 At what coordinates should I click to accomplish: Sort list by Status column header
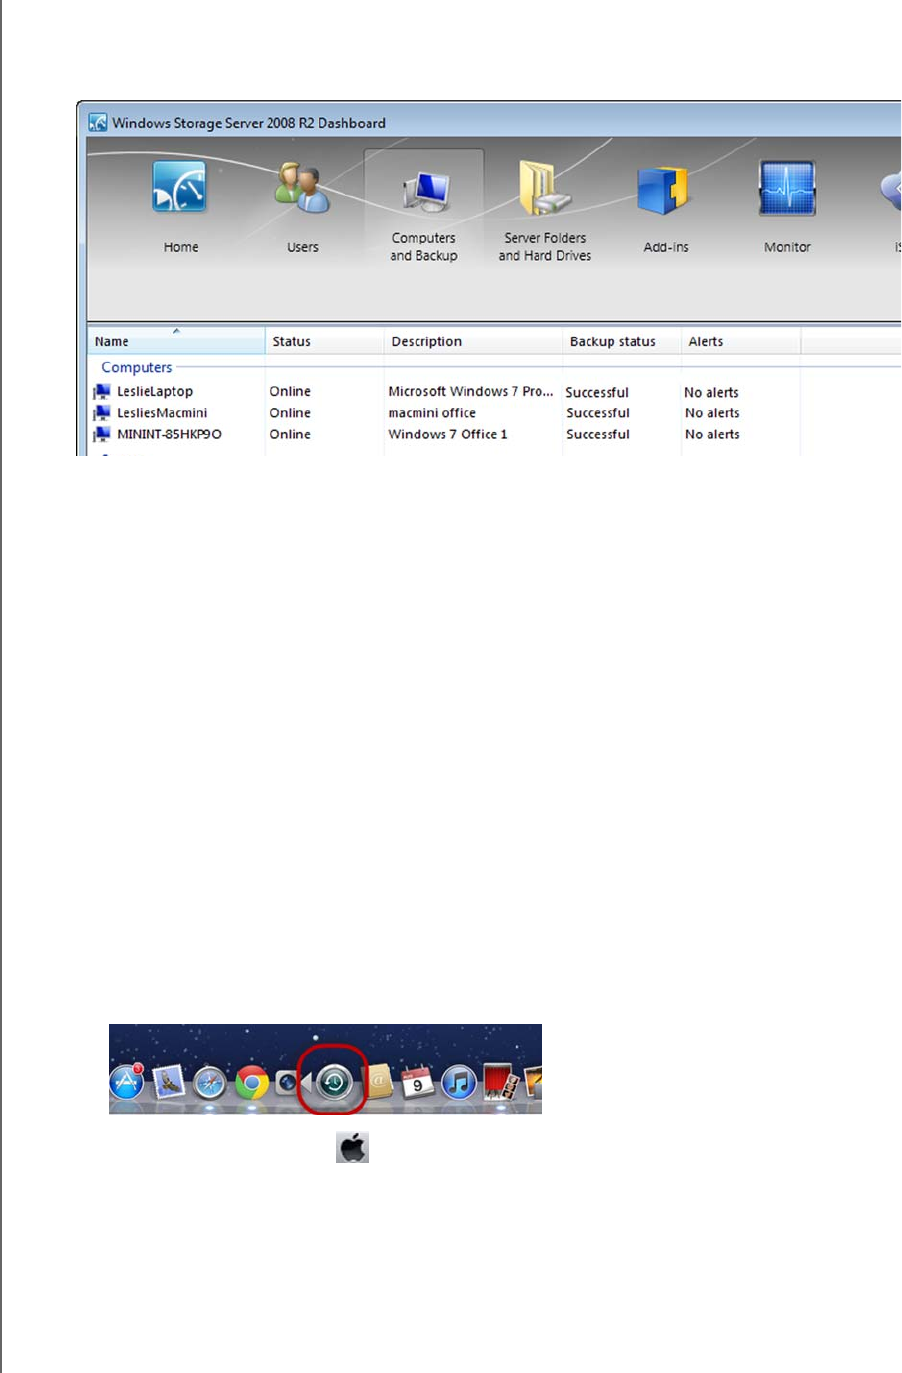(x=325, y=341)
